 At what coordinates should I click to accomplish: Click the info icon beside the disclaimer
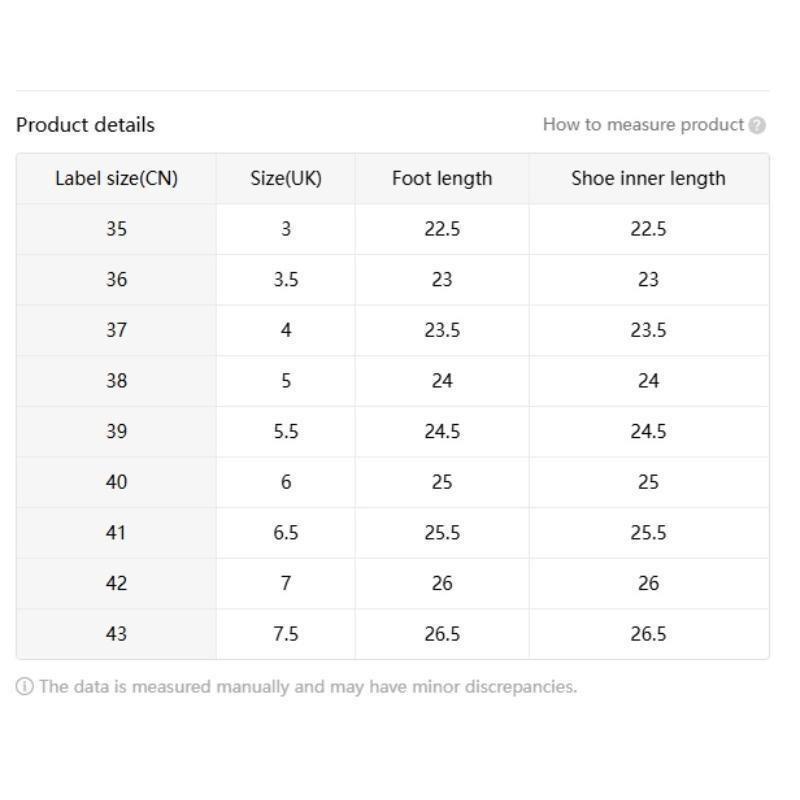(24, 687)
